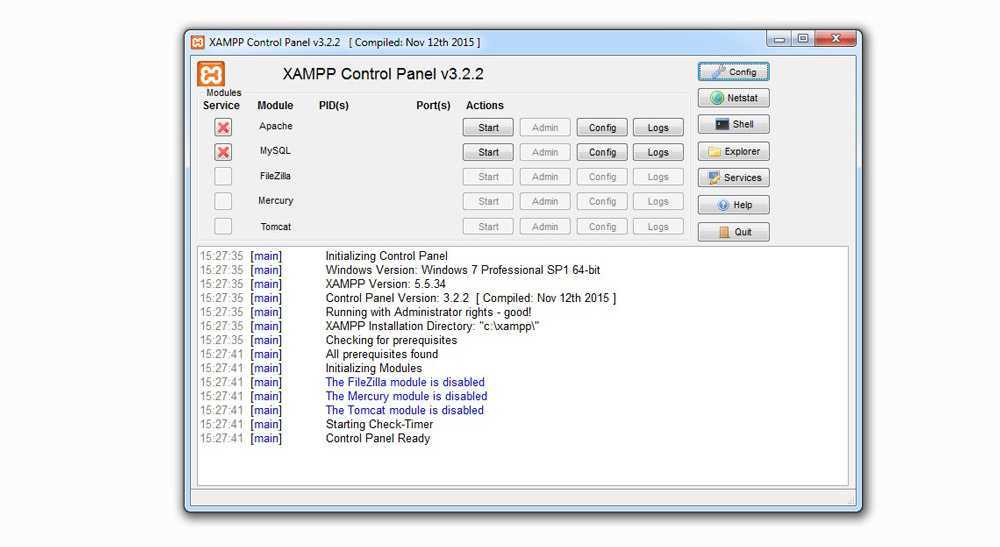The width and height of the screenshot is (1000, 547).
Task: Click log line 'XAMPP Version: 5.5.34'
Action: [x=386, y=284]
